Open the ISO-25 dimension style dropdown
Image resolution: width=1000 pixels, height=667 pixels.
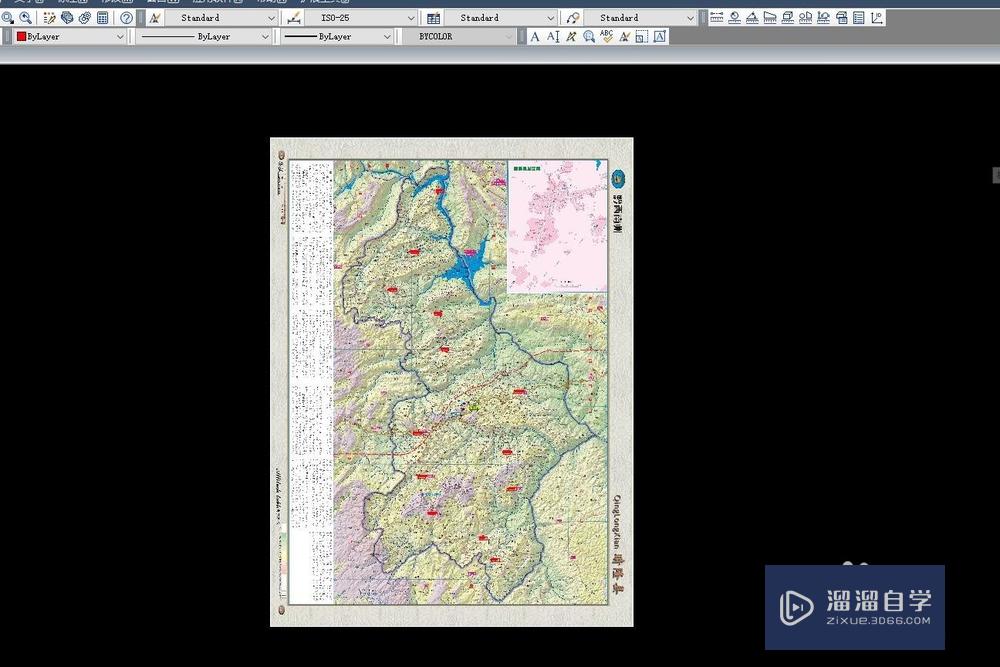pos(360,18)
